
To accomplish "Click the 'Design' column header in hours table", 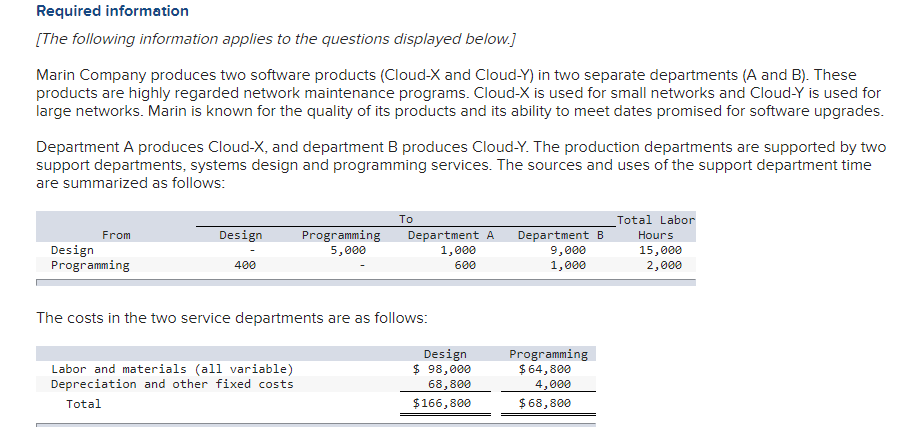I will [x=240, y=235].
